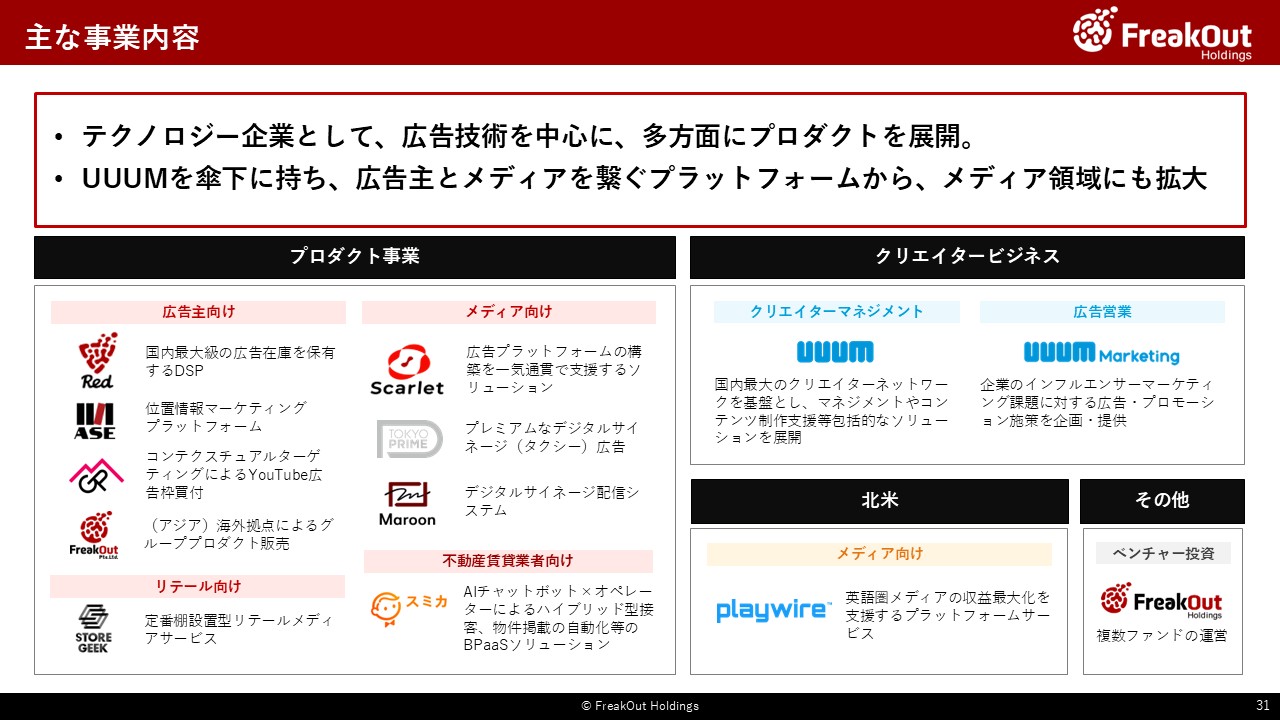
Task: Click the プロダクト事業 メディア向け category label
Action: tap(509, 312)
